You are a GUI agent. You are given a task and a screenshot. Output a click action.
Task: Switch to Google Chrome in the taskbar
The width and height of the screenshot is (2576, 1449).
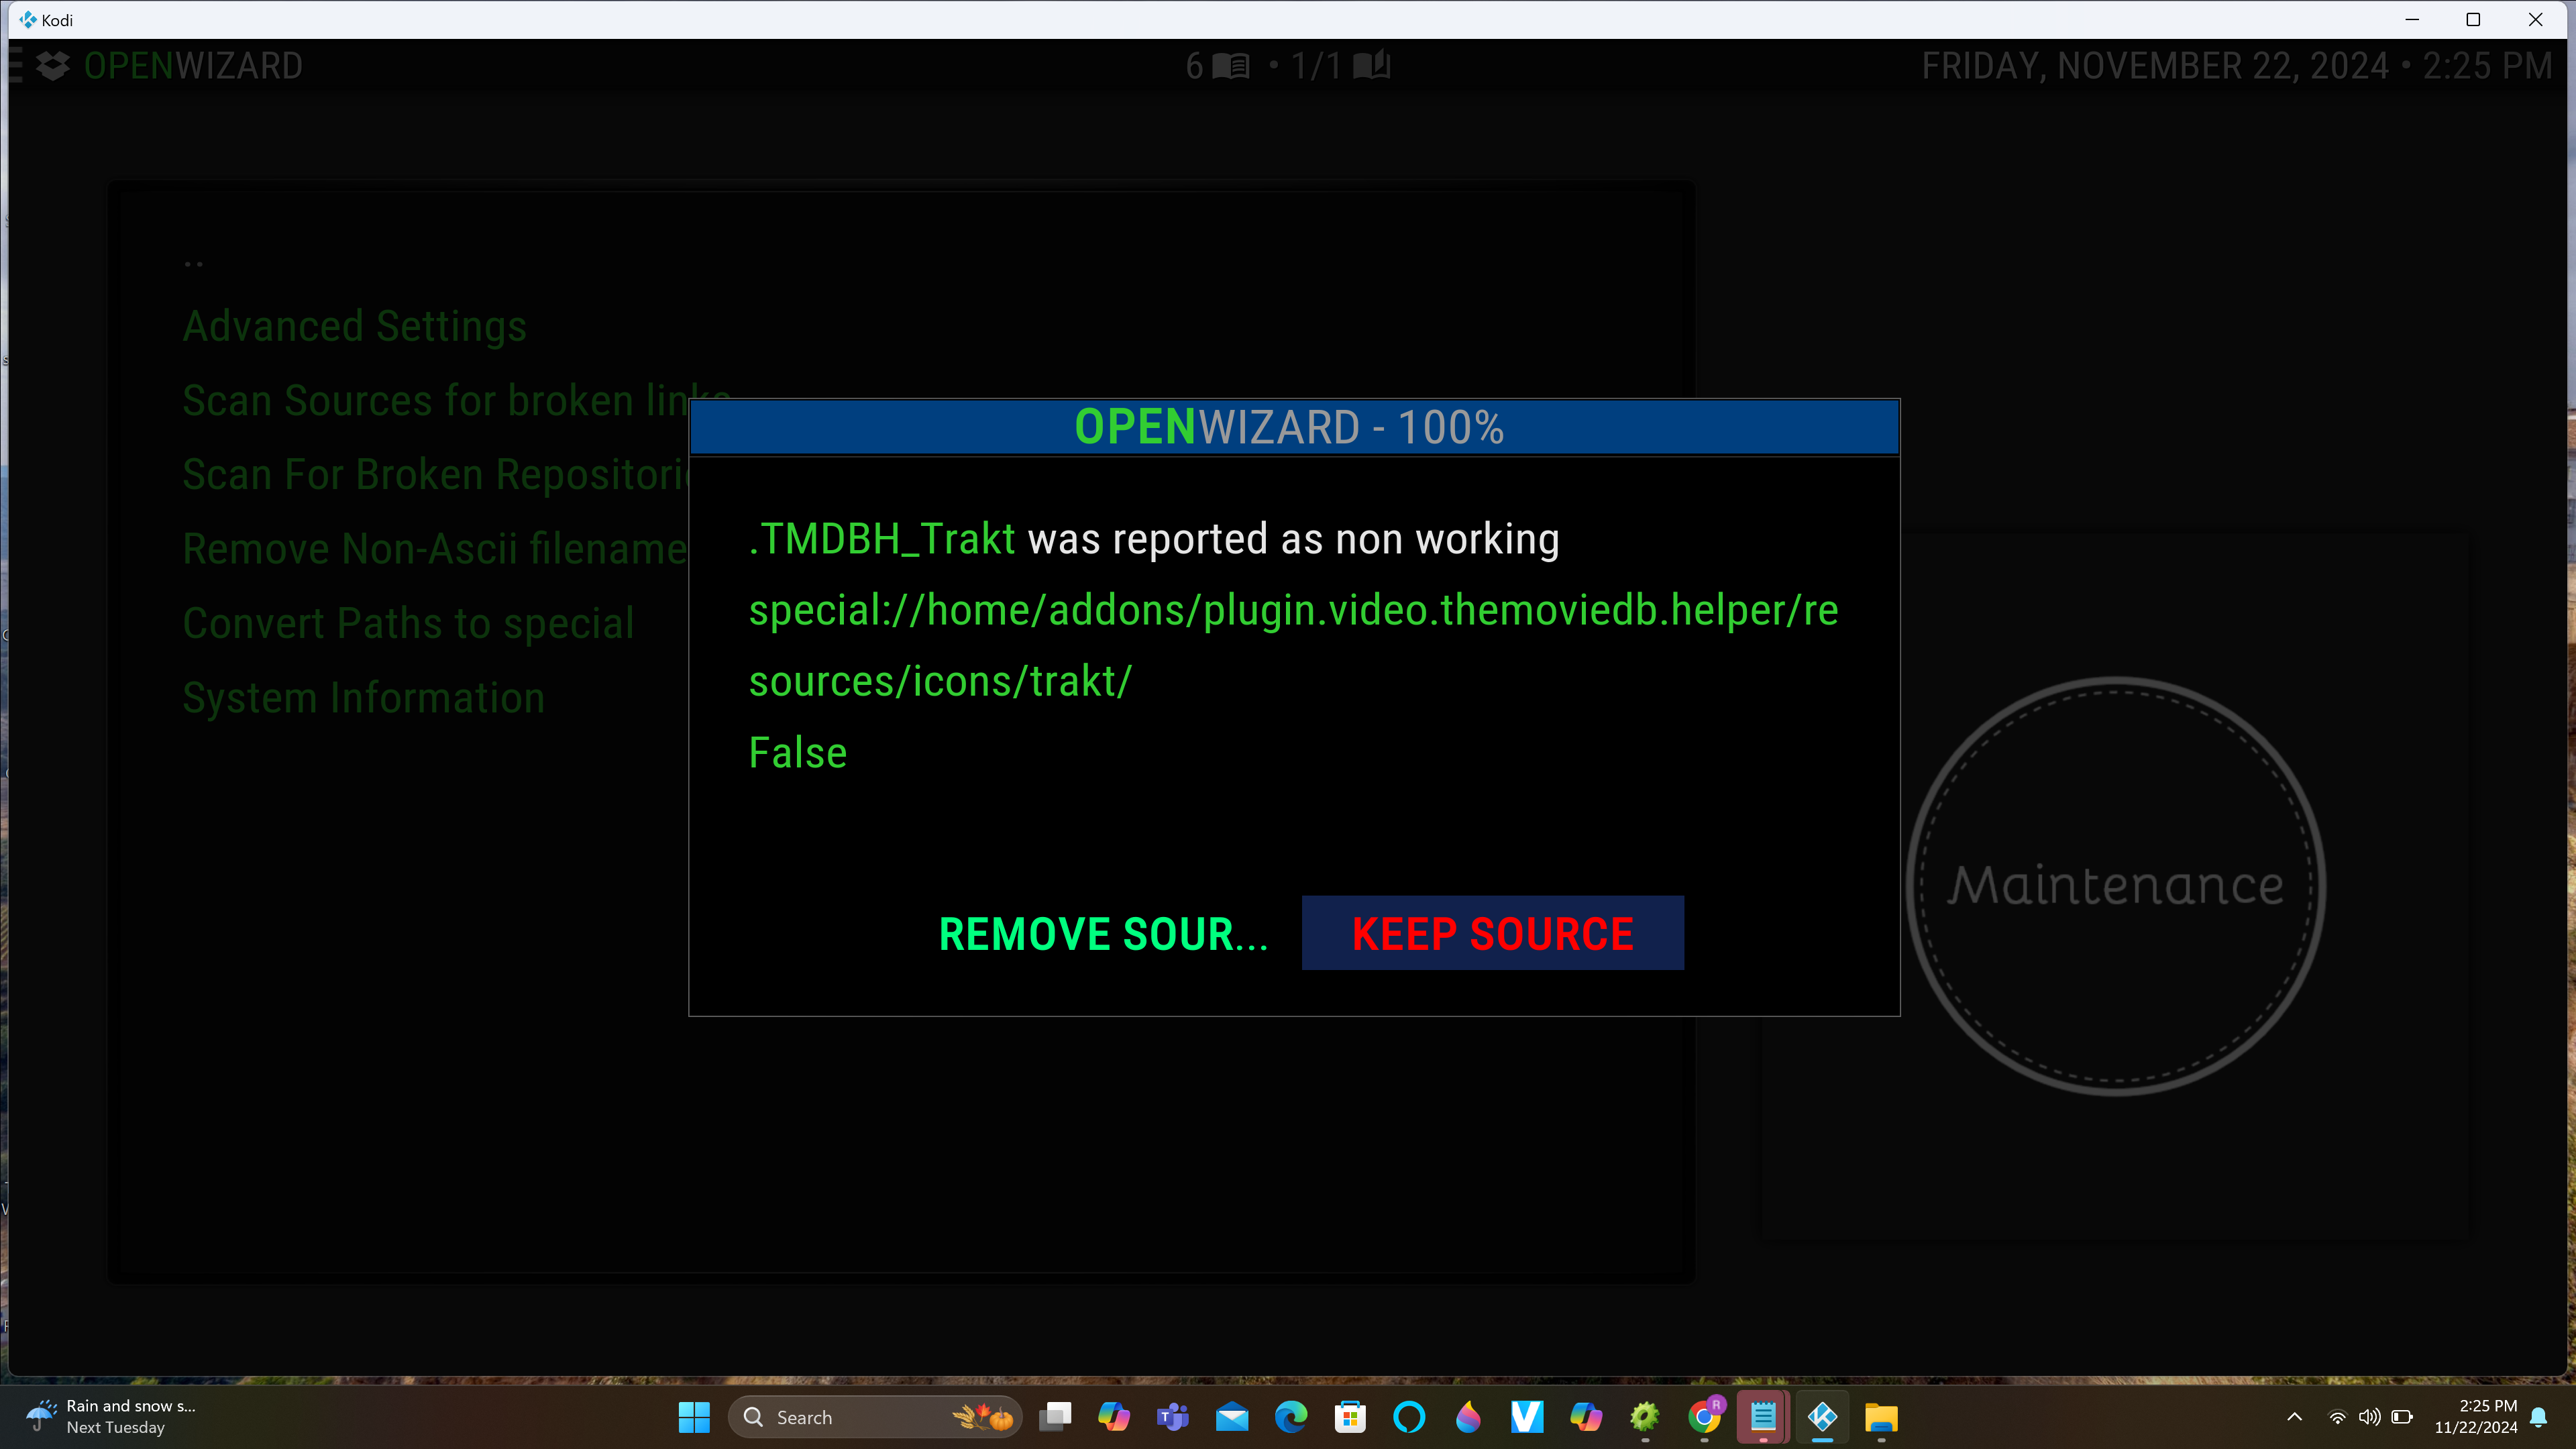[x=1704, y=1417]
